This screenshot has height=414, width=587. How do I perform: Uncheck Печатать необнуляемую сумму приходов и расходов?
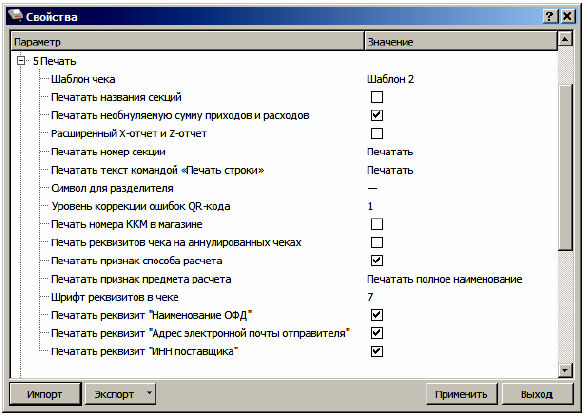click(377, 115)
